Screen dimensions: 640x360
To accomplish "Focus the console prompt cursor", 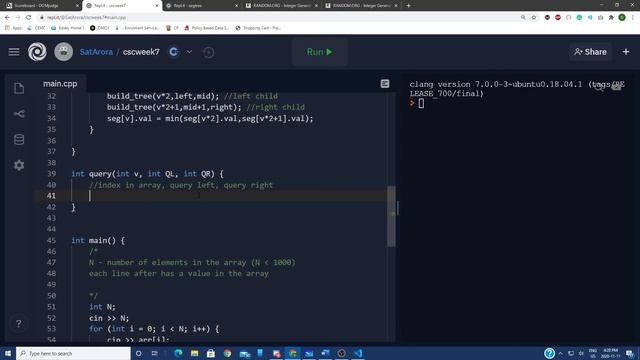I will 421,104.
